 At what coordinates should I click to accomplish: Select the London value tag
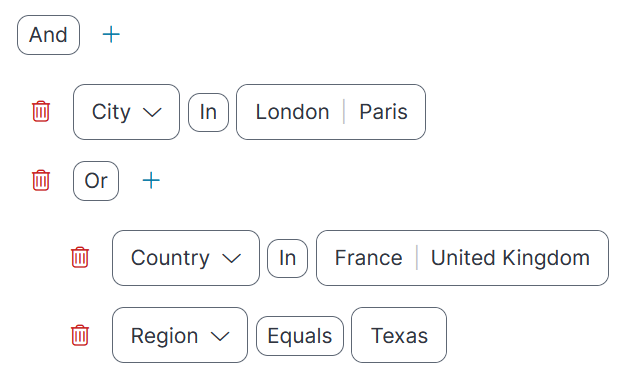pyautogui.click(x=292, y=112)
